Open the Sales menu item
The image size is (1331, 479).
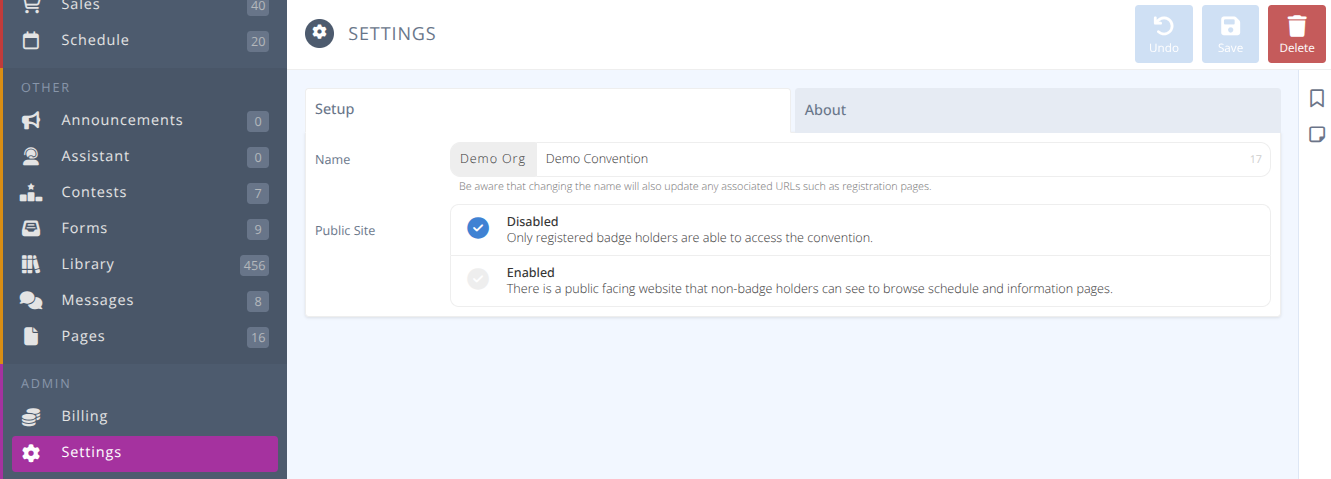tap(145, 7)
